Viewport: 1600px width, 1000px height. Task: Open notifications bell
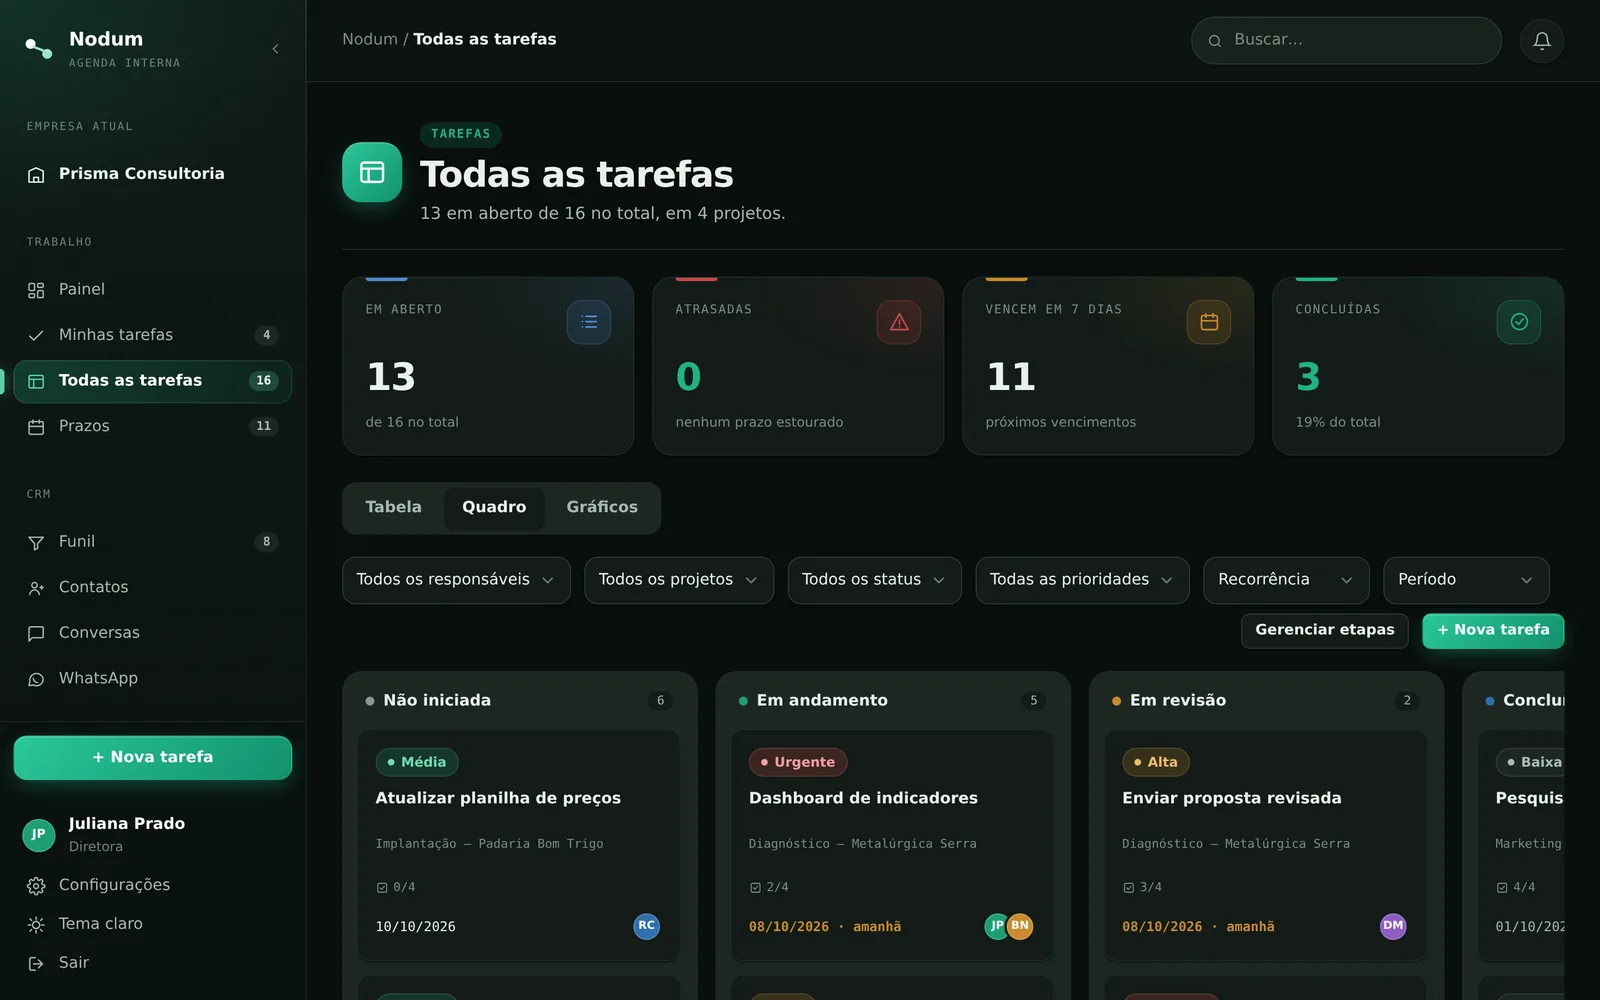(1542, 41)
